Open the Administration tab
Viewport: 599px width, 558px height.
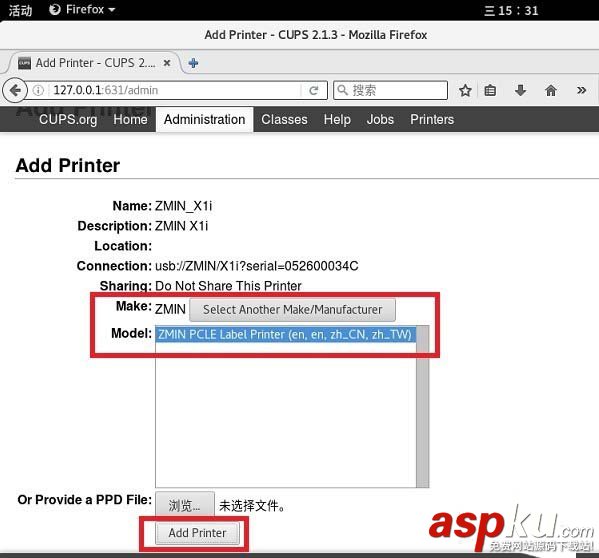point(204,120)
